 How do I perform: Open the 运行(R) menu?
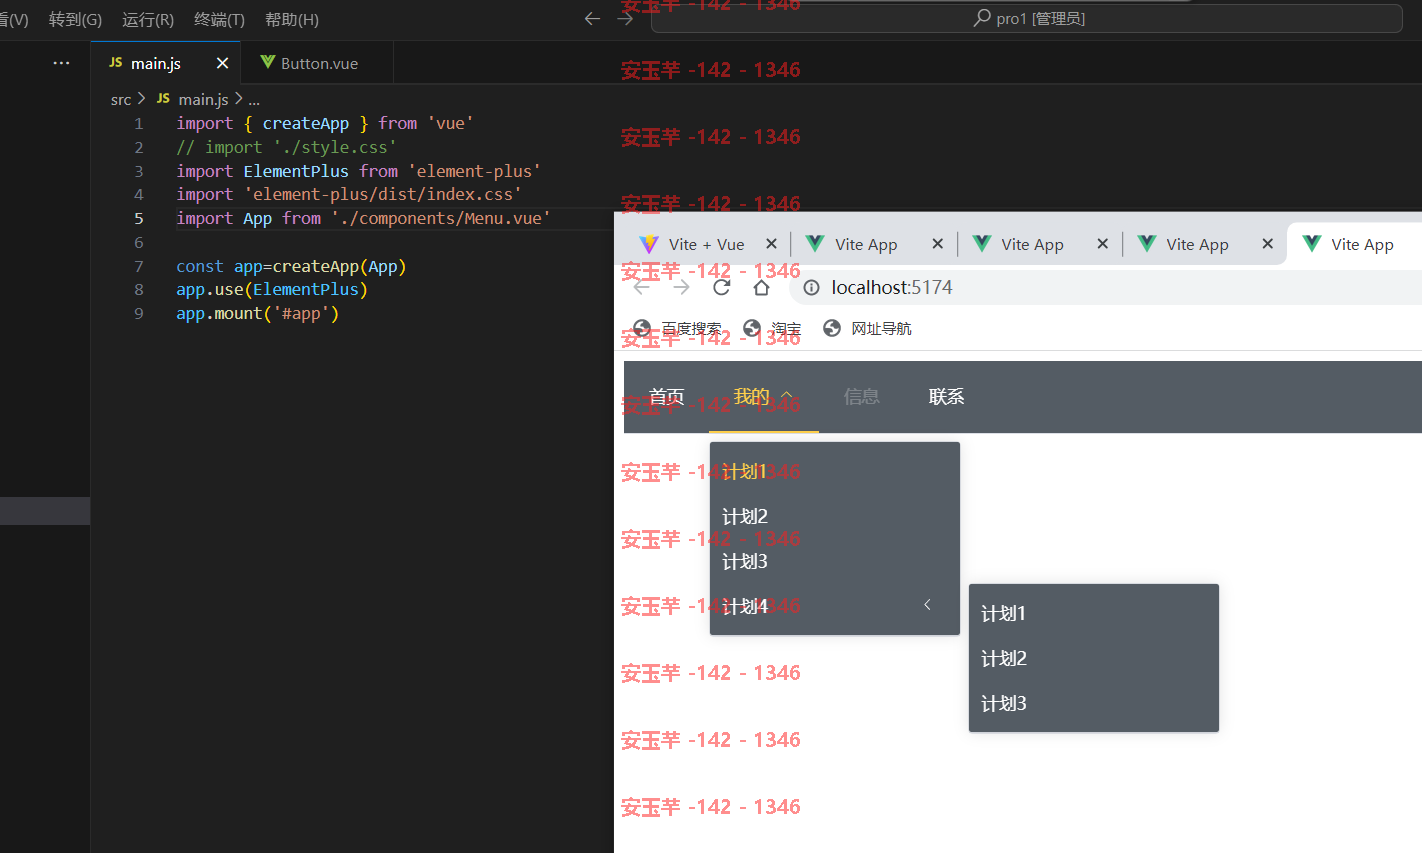click(x=148, y=19)
